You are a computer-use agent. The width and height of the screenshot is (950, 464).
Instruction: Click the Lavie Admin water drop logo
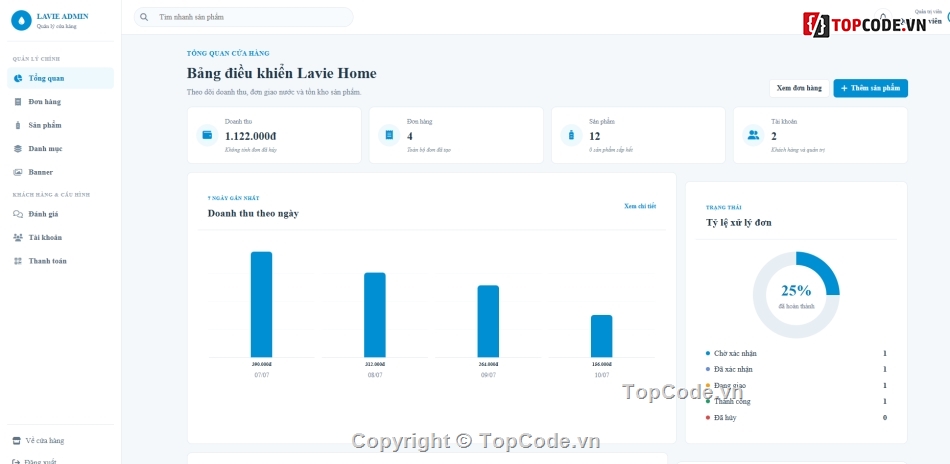click(x=21, y=21)
